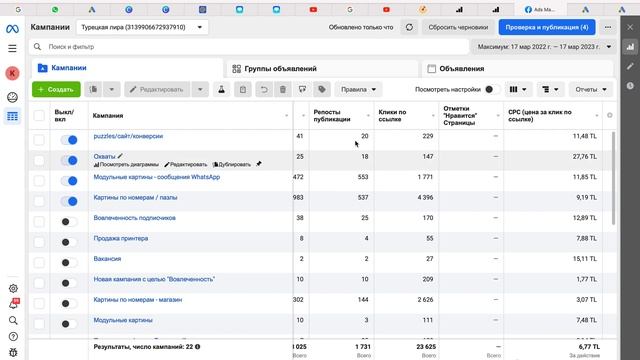Click Проверка и публикация (4) button
Viewport: 640px width, 360px height.
[547, 27]
